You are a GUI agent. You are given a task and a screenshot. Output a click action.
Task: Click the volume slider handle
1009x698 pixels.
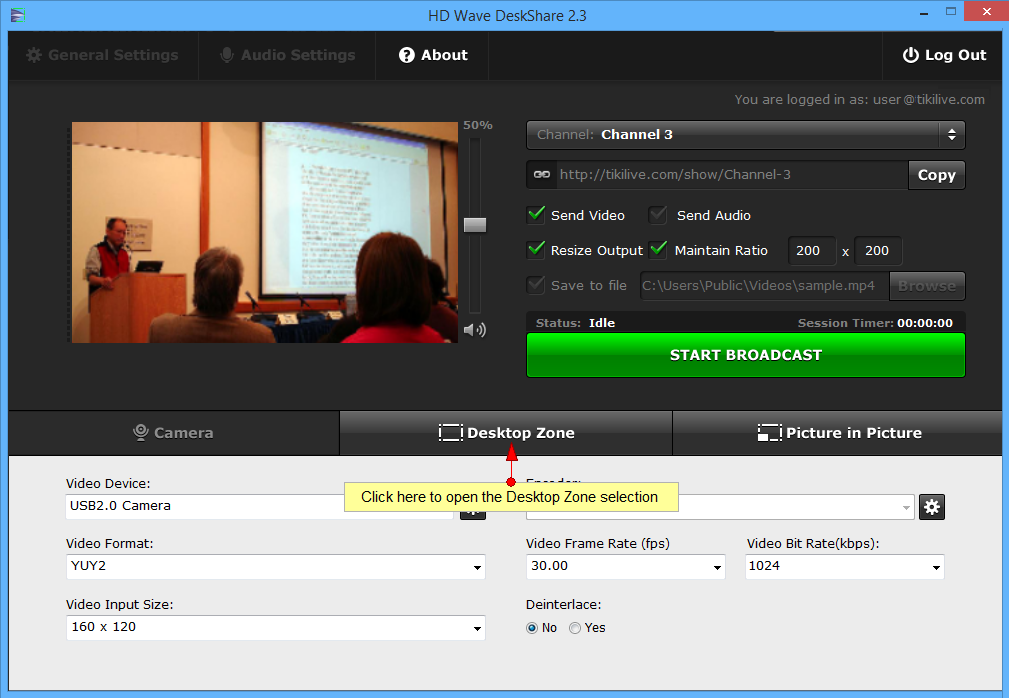(475, 225)
